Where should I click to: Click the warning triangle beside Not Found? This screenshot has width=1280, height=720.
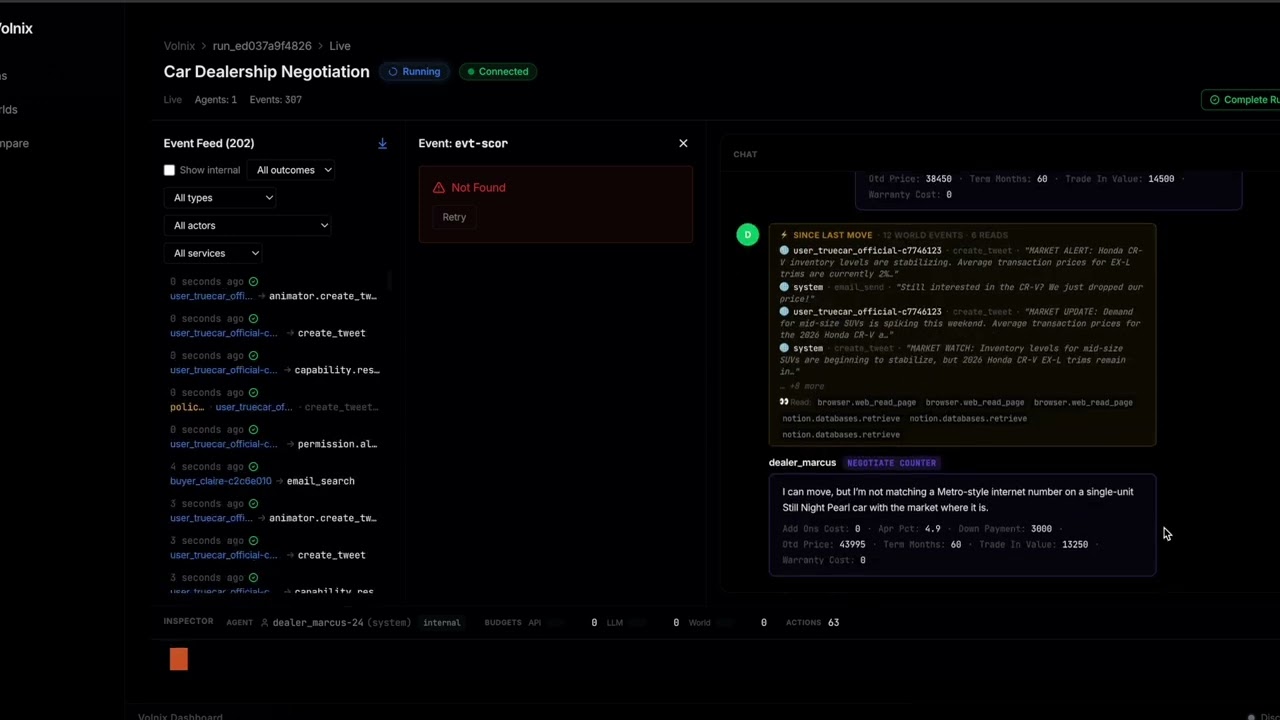pyautogui.click(x=438, y=187)
